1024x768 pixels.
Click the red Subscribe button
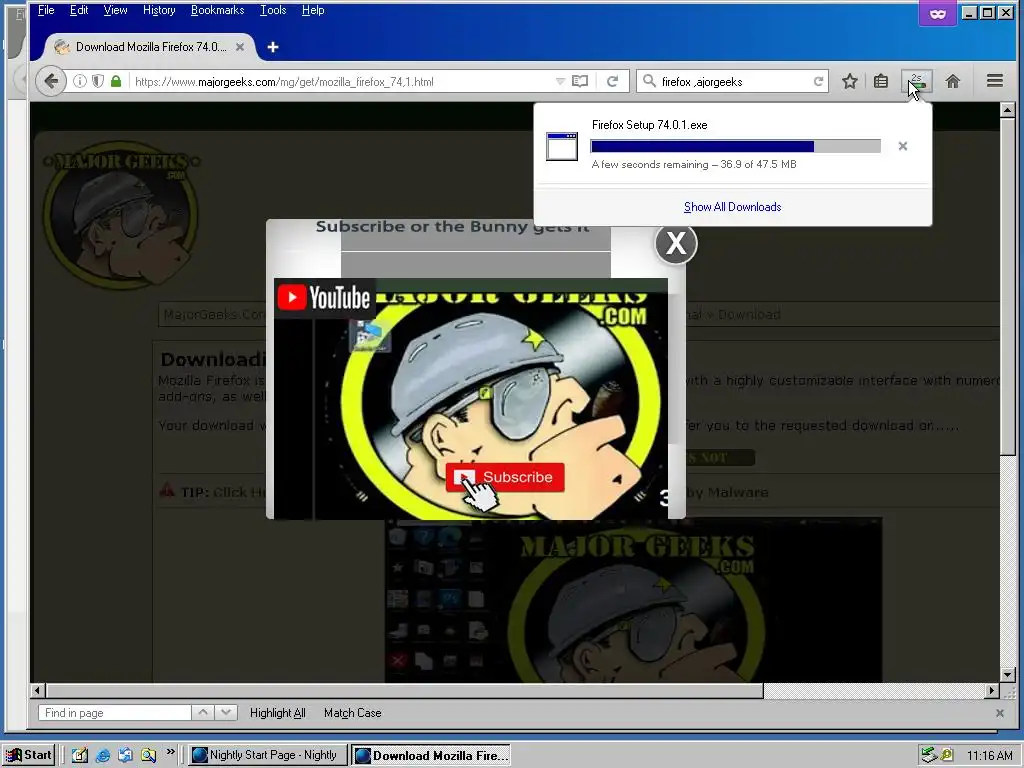(x=505, y=477)
